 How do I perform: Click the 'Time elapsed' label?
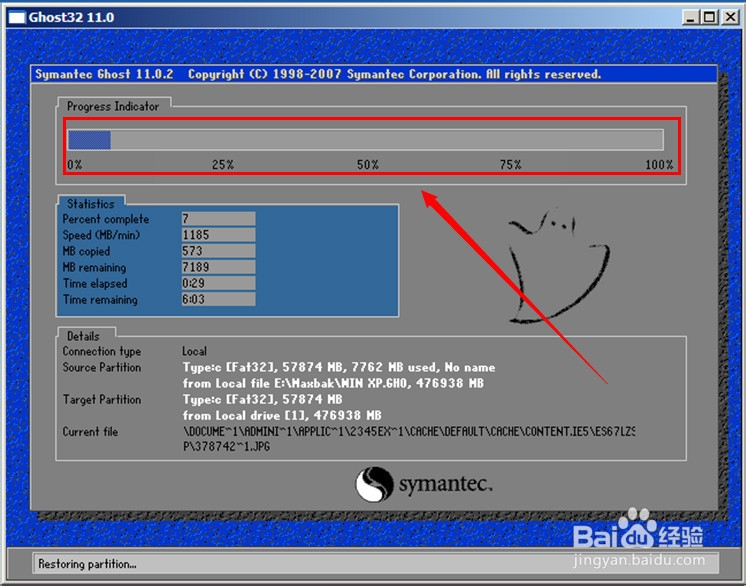95,283
